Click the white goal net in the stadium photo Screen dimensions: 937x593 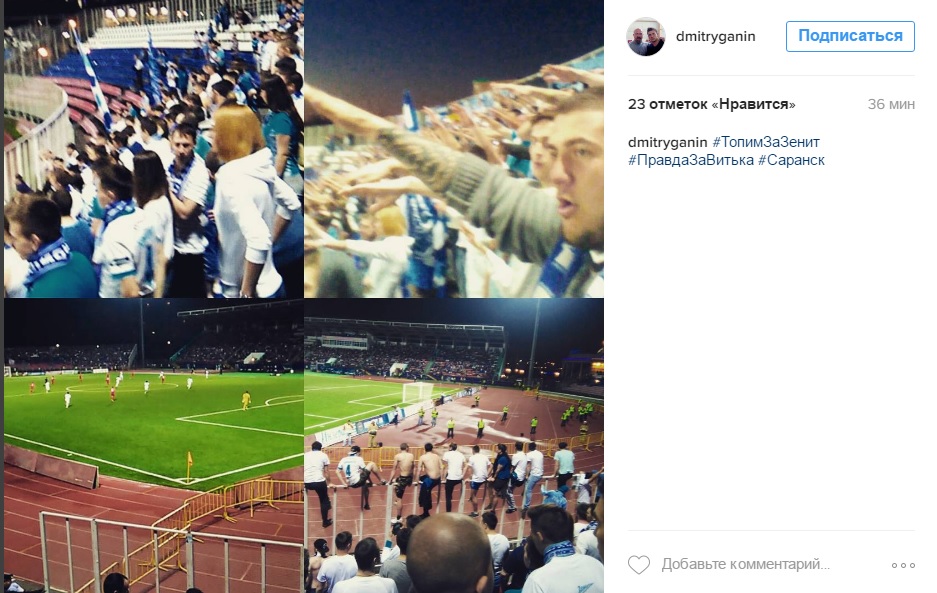click(418, 392)
